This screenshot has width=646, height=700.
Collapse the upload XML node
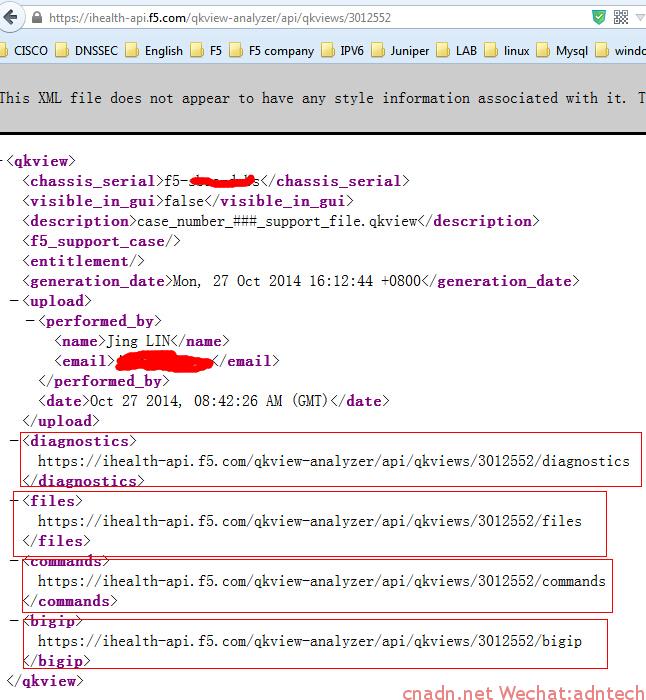pyautogui.click(x=14, y=301)
